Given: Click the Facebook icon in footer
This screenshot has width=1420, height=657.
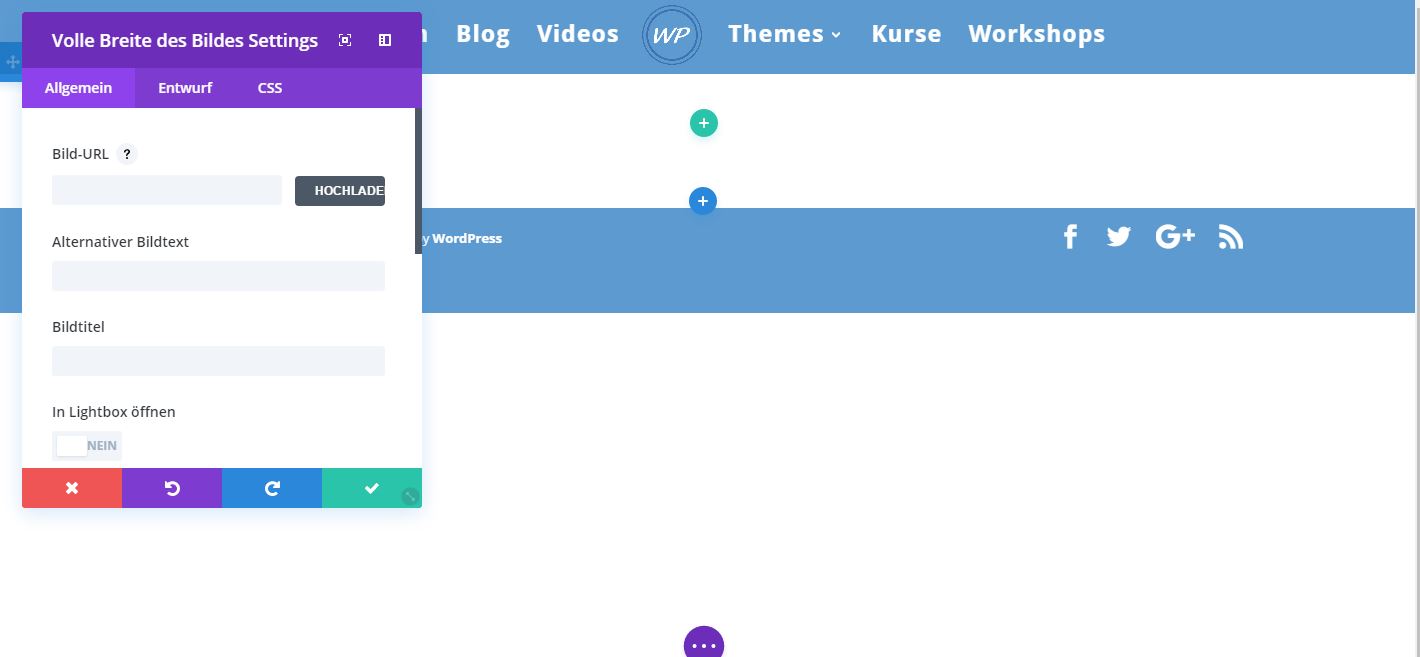Looking at the screenshot, I should click(x=1070, y=237).
